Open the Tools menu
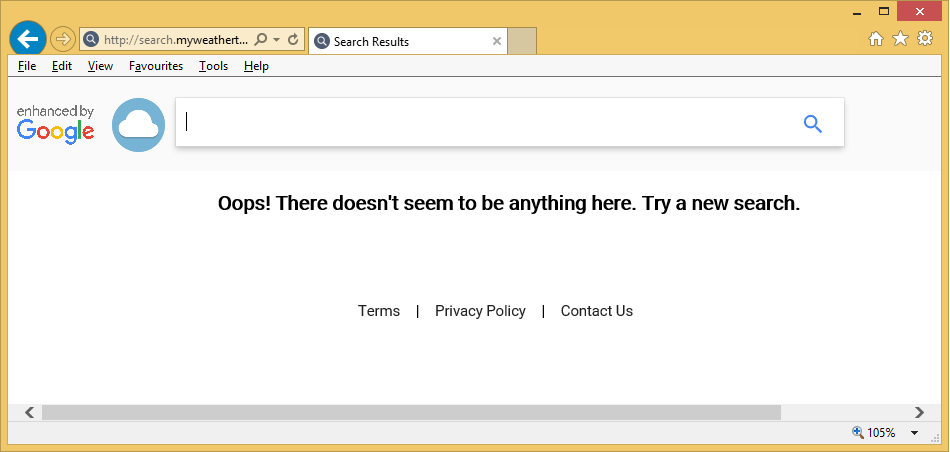 [213, 66]
